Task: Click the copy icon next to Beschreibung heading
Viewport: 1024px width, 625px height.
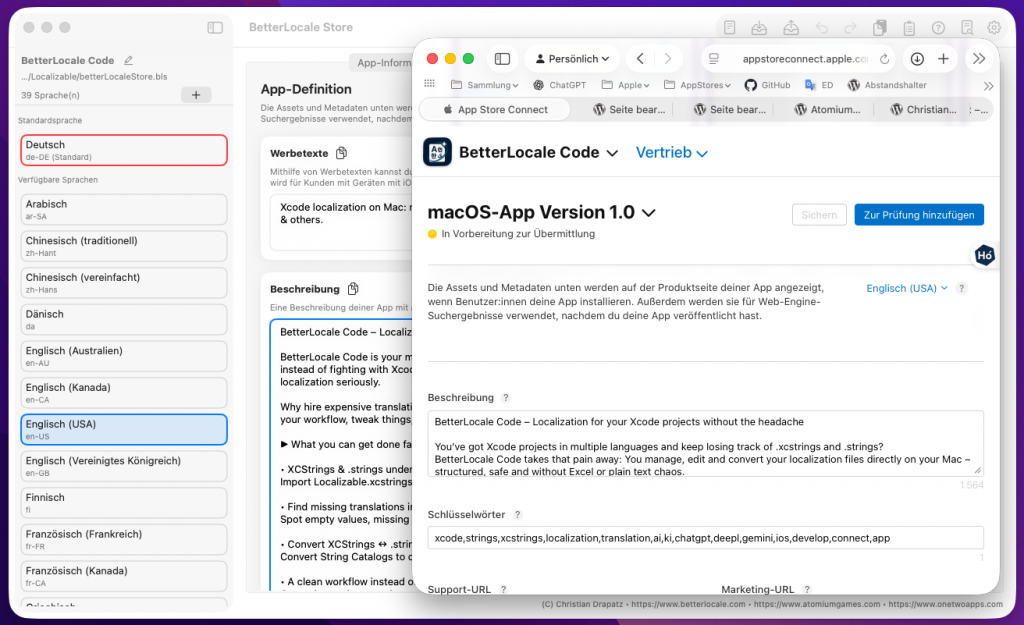Action: pos(353,289)
